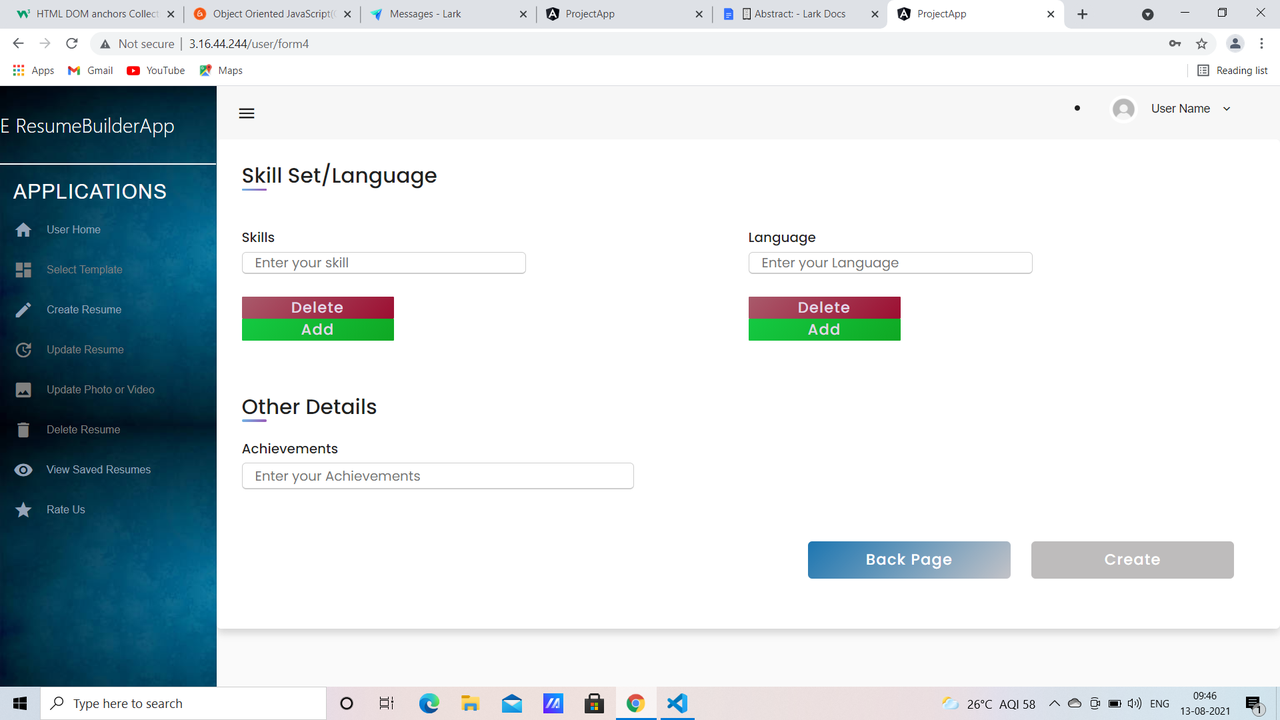Click the Create button
Viewport: 1280px width, 720px height.
click(x=1132, y=560)
